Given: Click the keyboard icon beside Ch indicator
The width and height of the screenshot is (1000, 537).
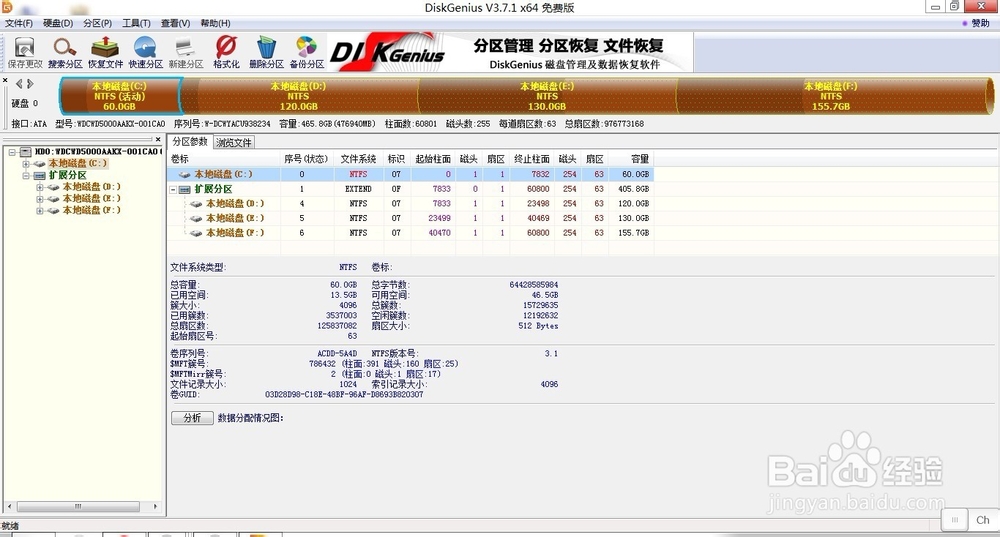Looking at the screenshot, I should tap(955, 520).
